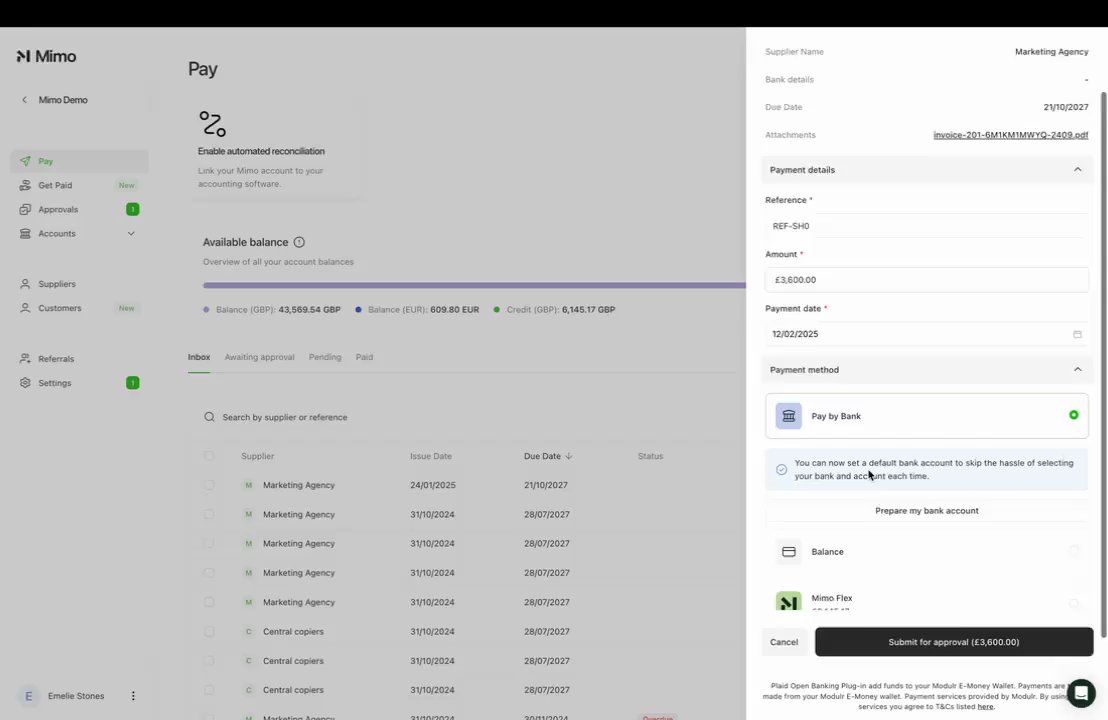Click the Get Paid sidebar icon
The height and width of the screenshot is (720, 1108).
tap(25, 185)
